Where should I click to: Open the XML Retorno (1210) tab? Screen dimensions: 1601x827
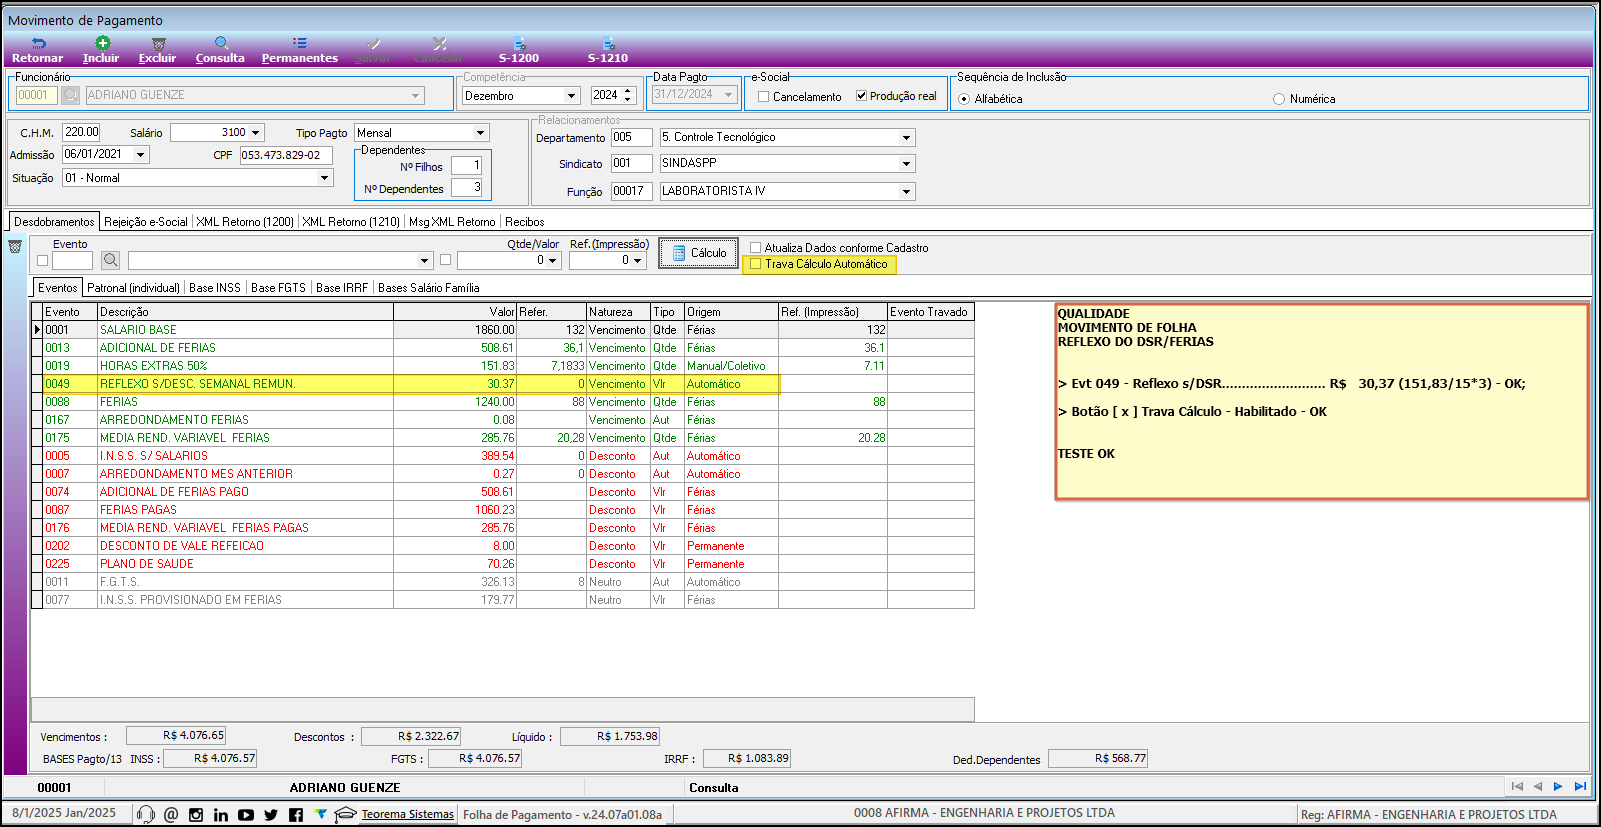pos(351,222)
